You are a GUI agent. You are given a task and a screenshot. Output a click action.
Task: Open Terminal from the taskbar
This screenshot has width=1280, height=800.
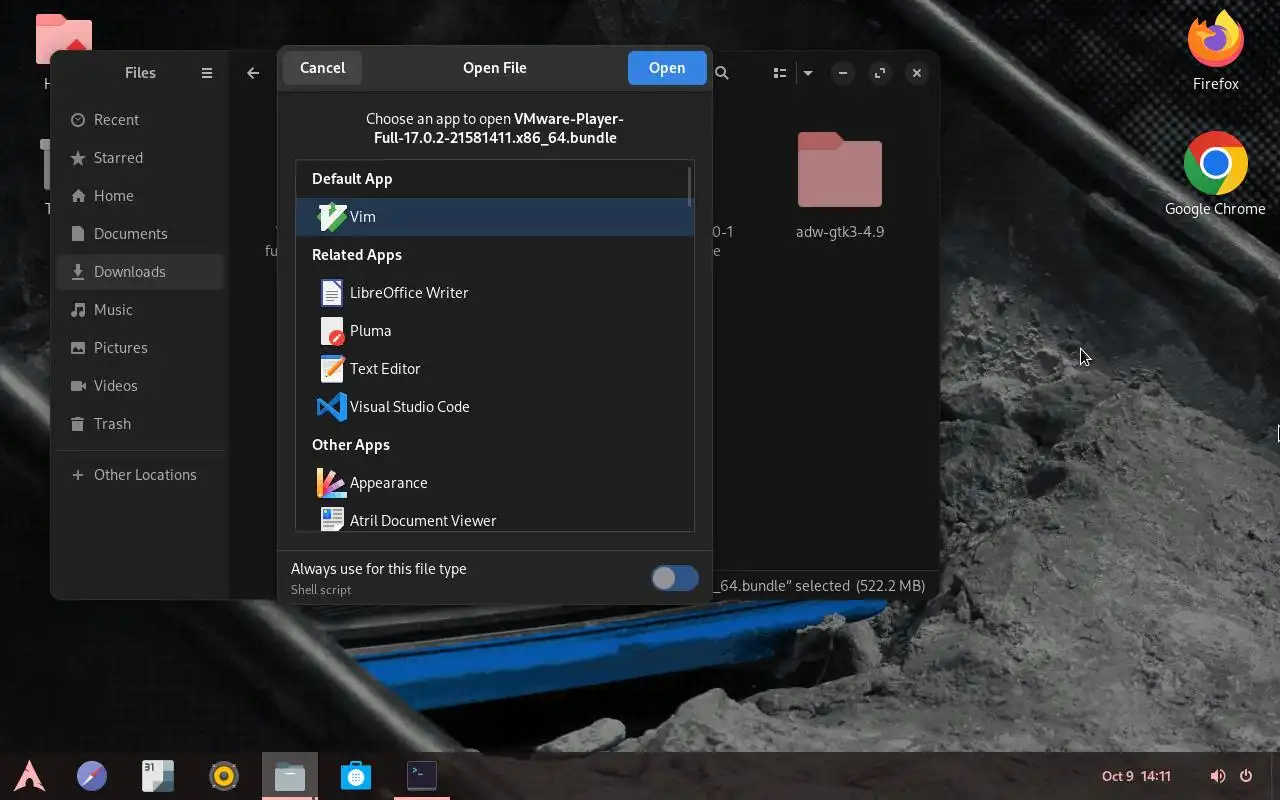click(422, 776)
